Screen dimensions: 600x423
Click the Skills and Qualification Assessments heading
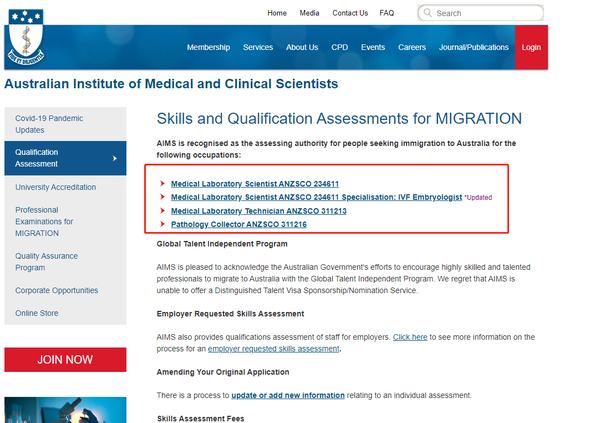[339, 119]
